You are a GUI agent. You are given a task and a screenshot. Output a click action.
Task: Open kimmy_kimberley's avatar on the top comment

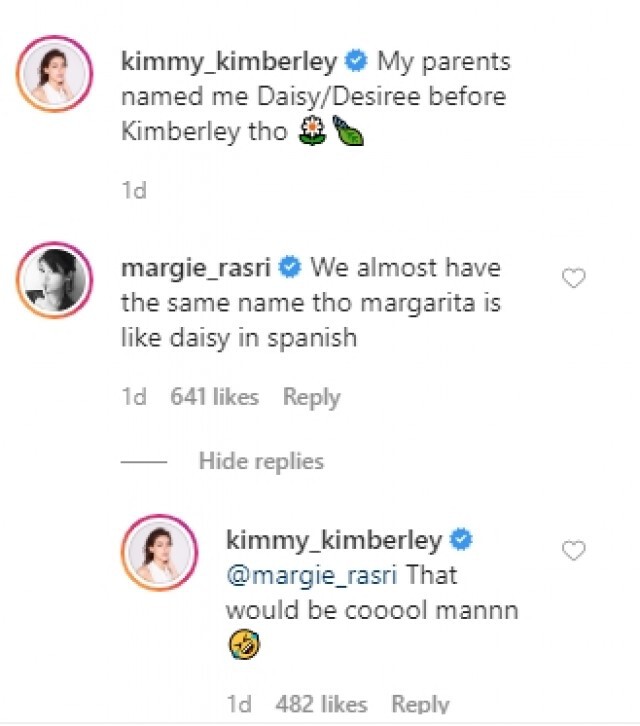click(56, 72)
